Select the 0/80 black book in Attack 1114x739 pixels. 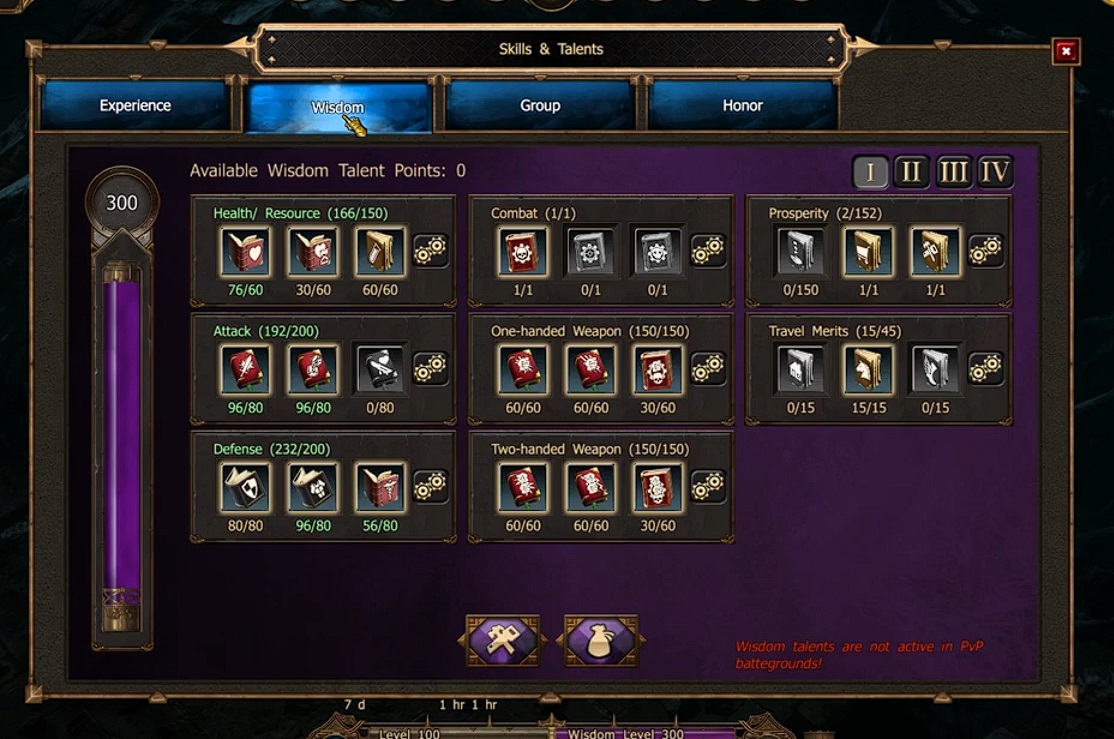tap(379, 370)
